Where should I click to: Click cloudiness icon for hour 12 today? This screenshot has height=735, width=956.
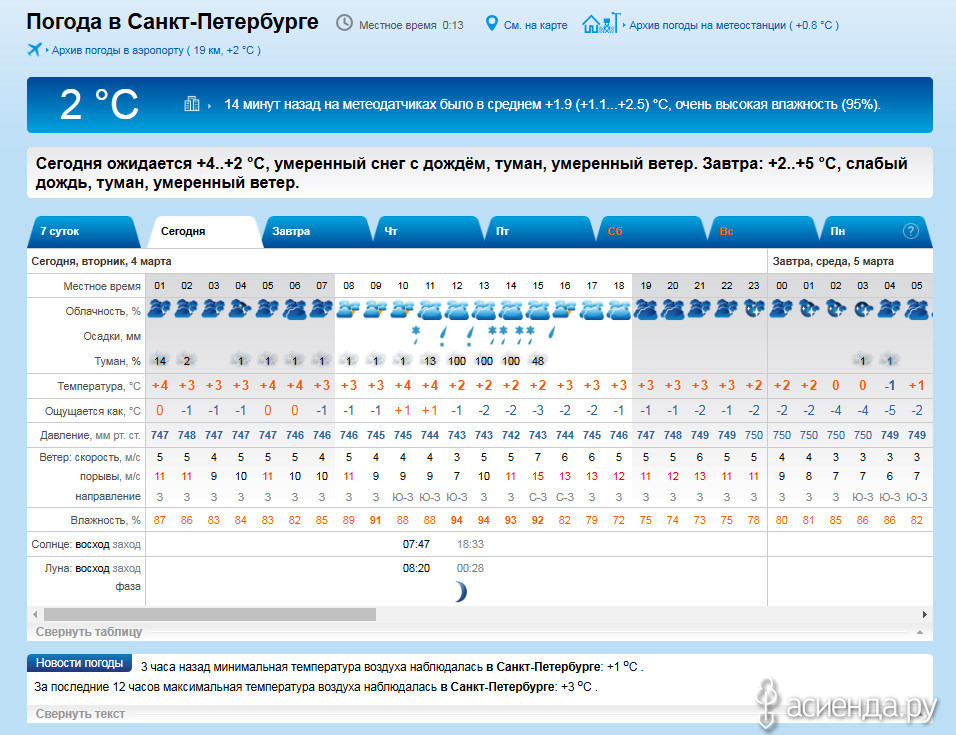coord(457,310)
